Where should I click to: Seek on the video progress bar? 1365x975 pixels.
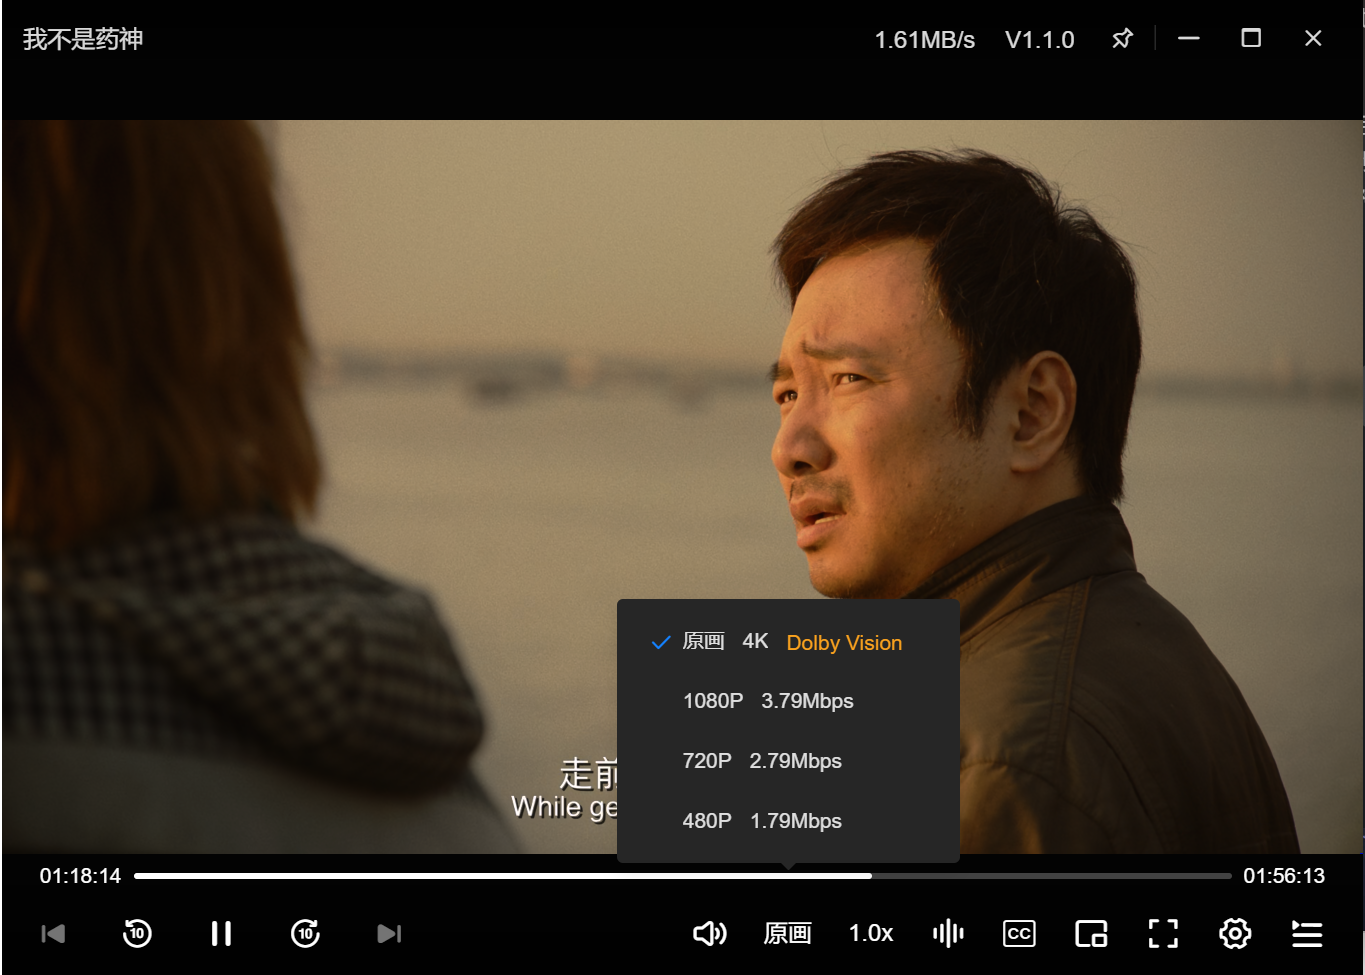[x=682, y=876]
